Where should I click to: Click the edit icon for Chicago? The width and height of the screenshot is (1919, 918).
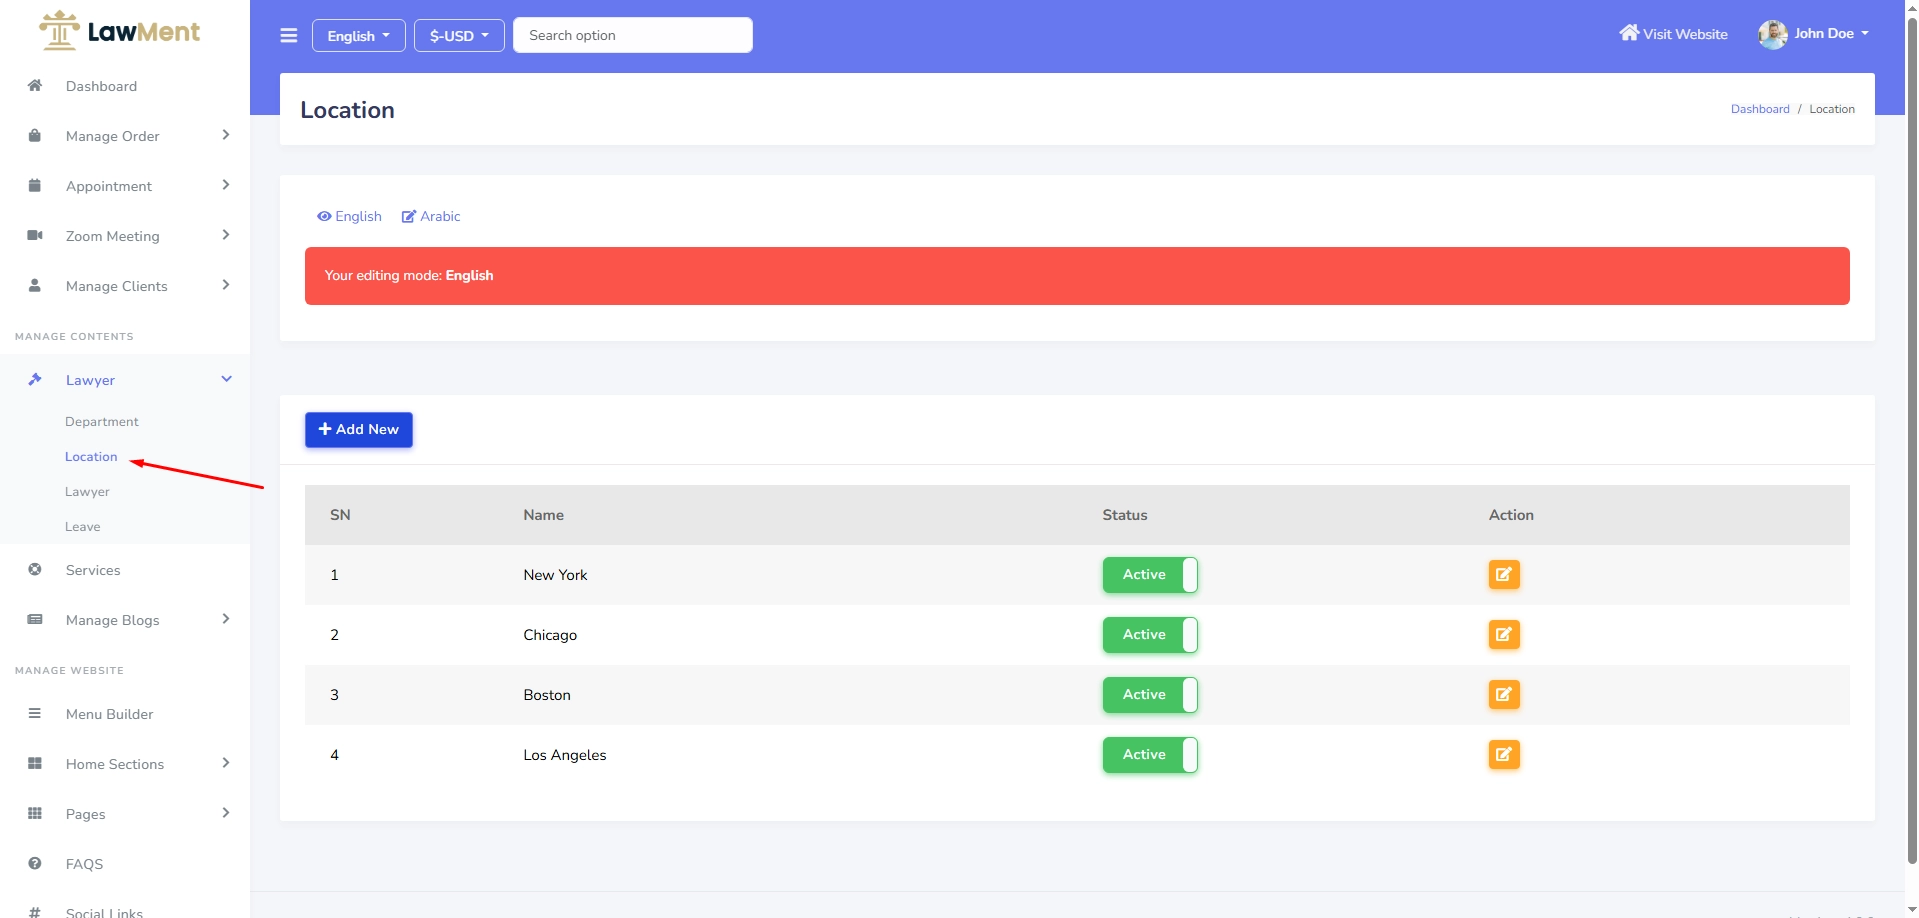(1503, 635)
